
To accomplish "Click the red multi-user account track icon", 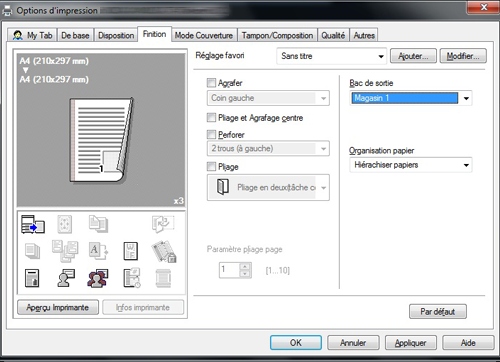I will pos(98,278).
